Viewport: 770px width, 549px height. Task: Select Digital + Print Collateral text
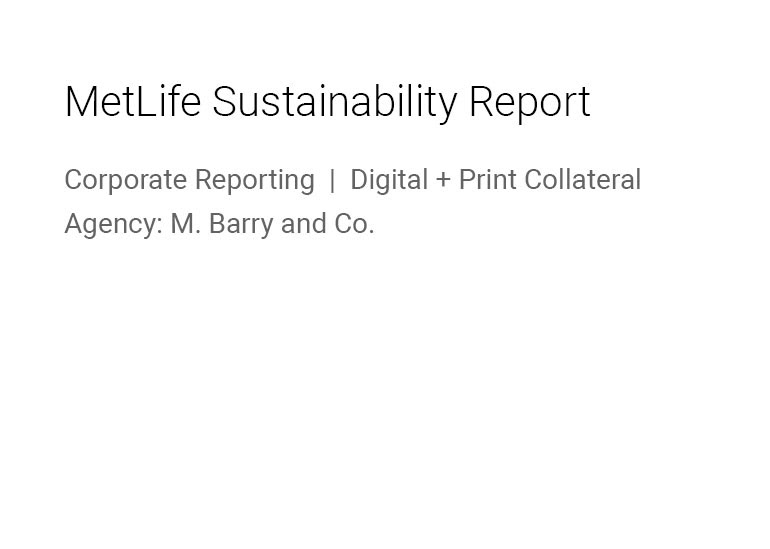point(495,181)
